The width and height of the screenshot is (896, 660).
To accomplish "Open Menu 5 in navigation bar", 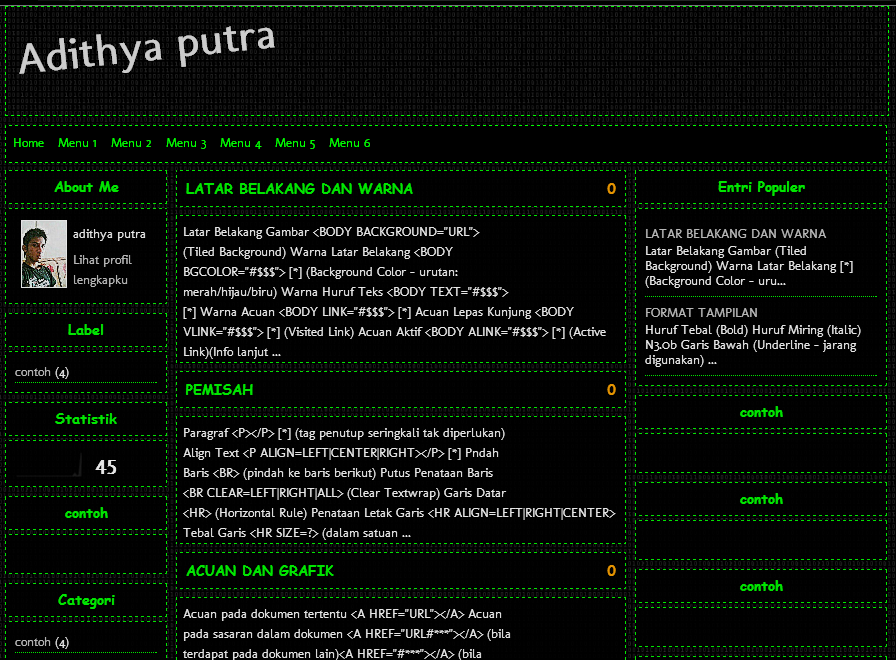I will pyautogui.click(x=295, y=143).
